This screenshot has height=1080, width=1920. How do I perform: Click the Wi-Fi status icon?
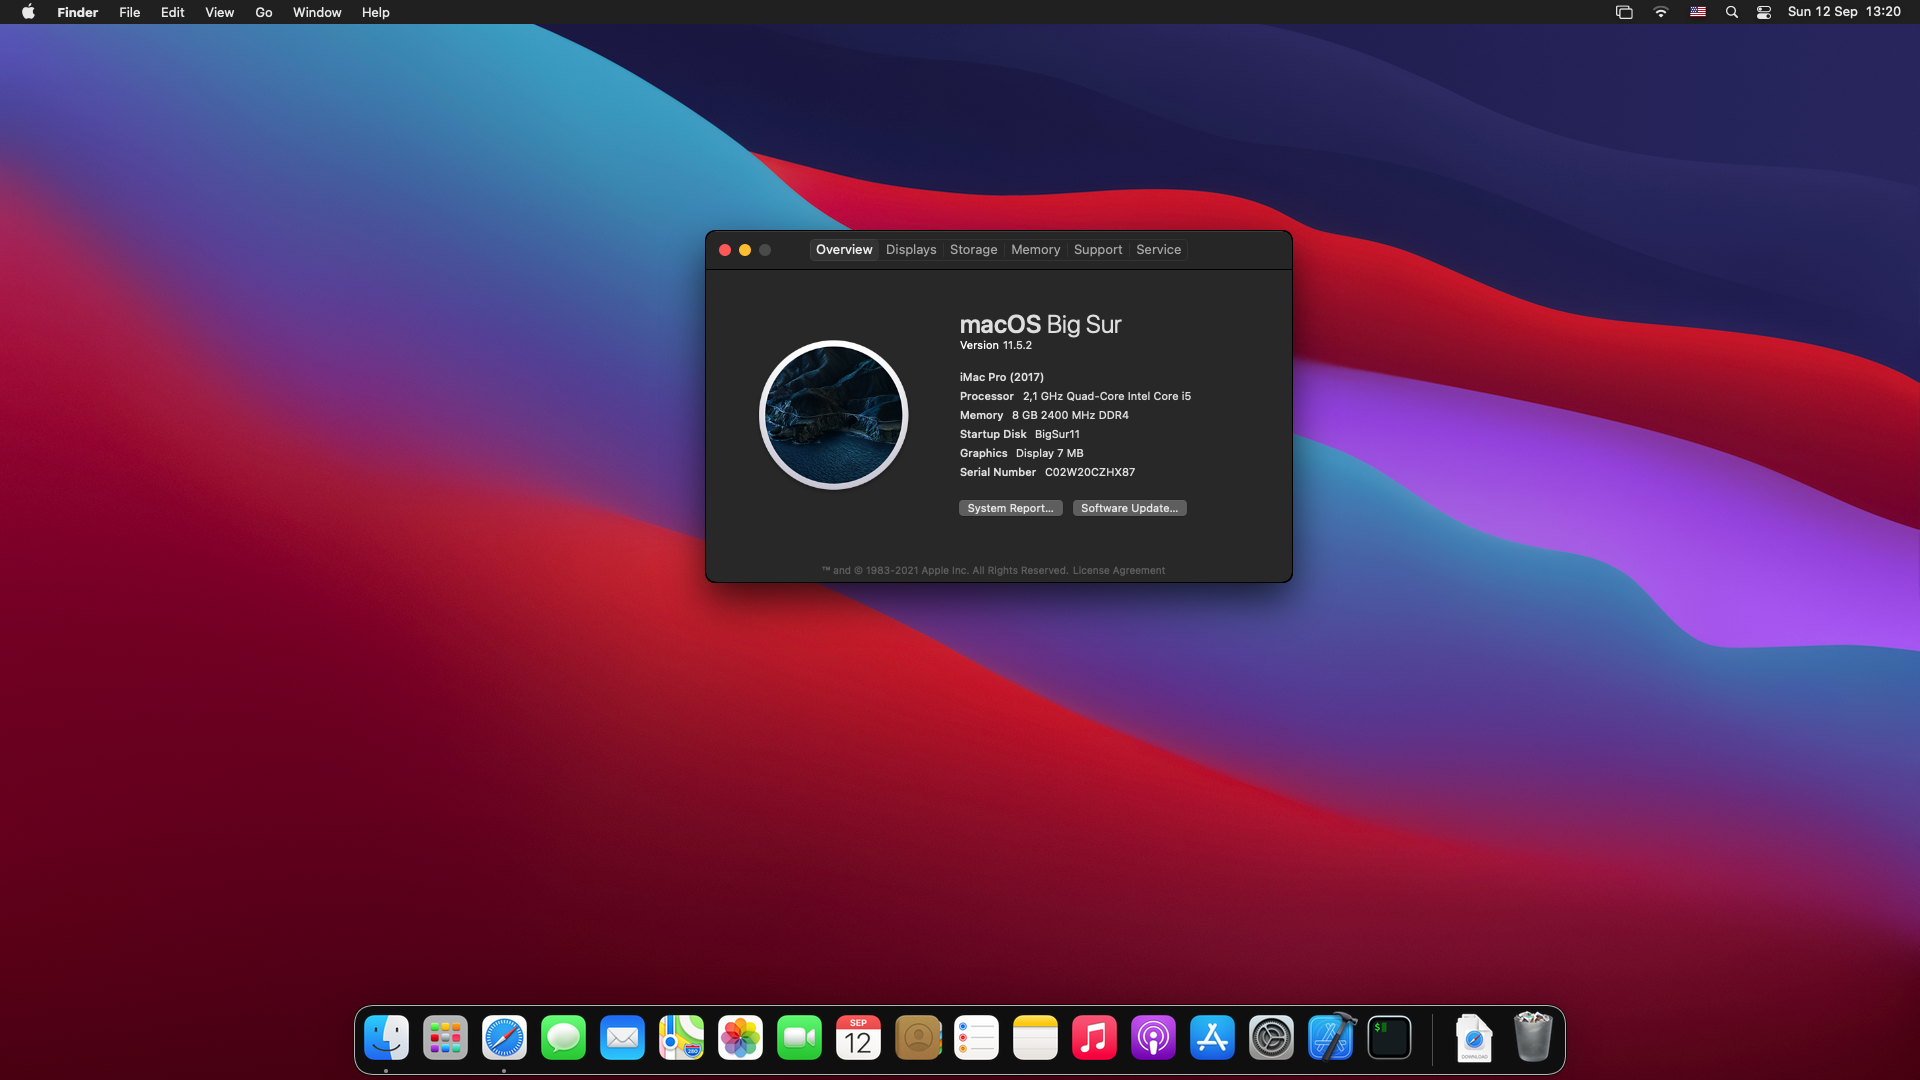(1661, 12)
